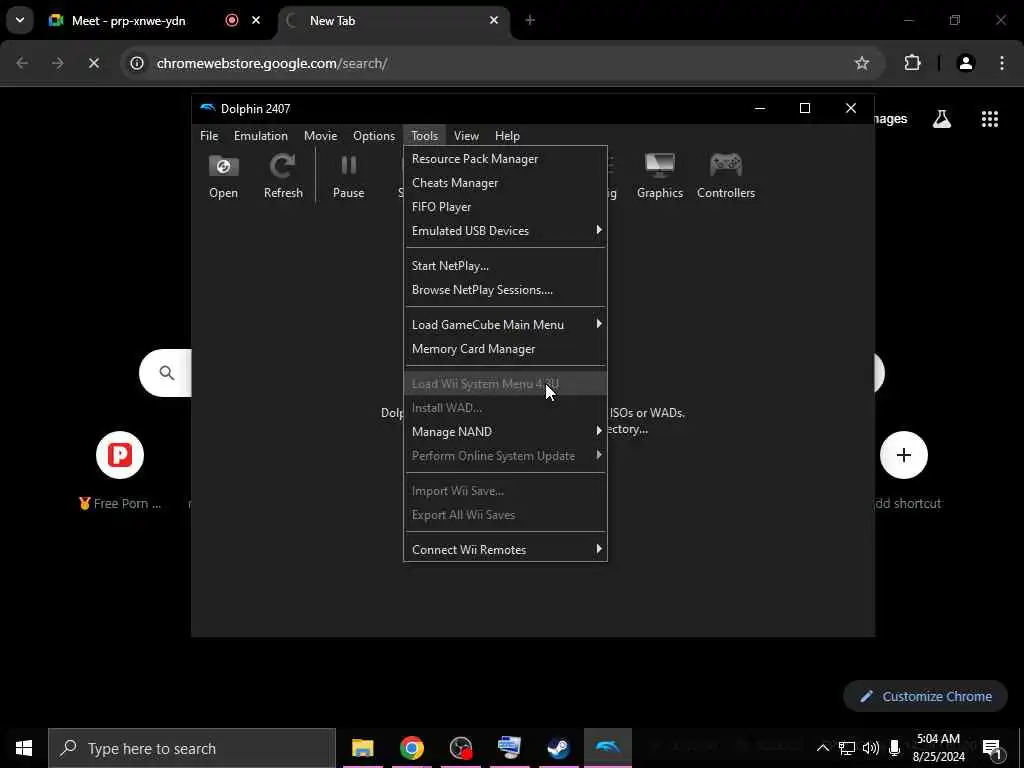Show hidden system tray icons chevron
The width and height of the screenshot is (1024, 768).
pyautogui.click(x=823, y=748)
